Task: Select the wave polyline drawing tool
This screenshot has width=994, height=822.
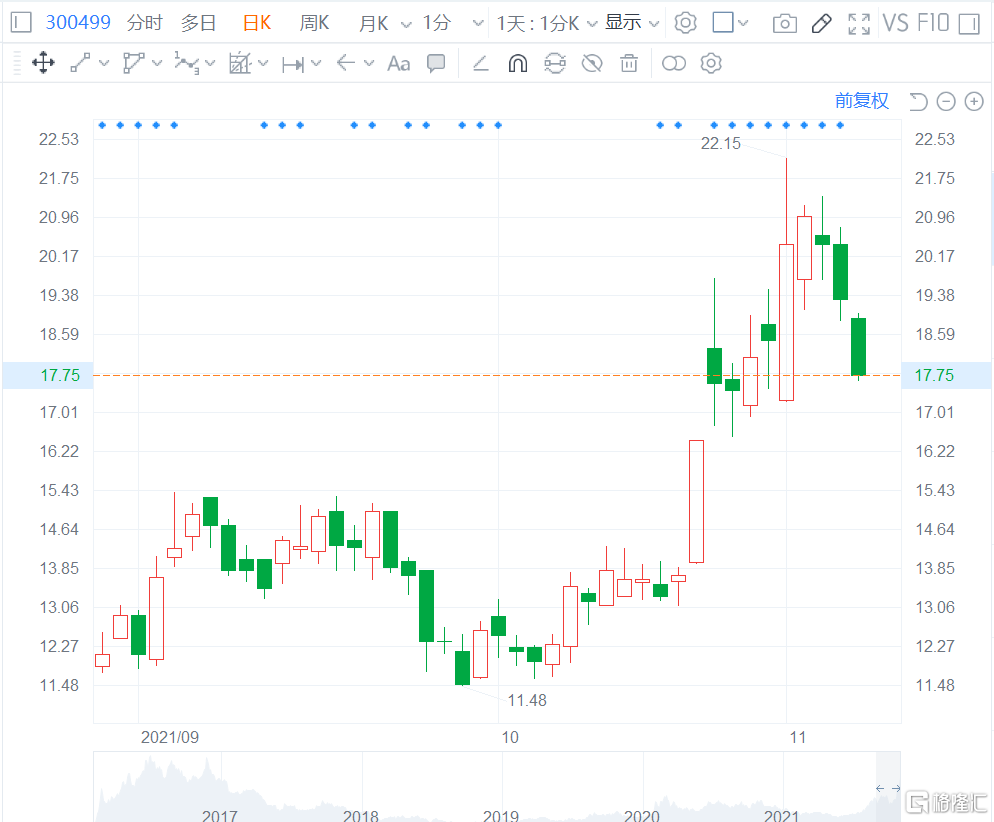Action: (x=186, y=63)
